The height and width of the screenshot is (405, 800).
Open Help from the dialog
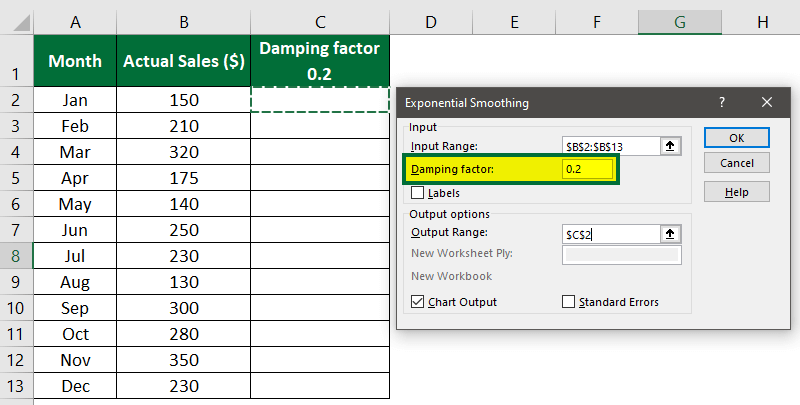tap(736, 192)
